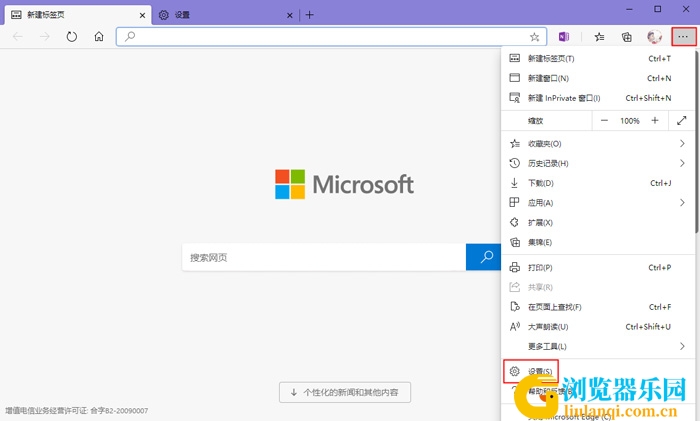Switch to the 设置 tab

(226, 15)
